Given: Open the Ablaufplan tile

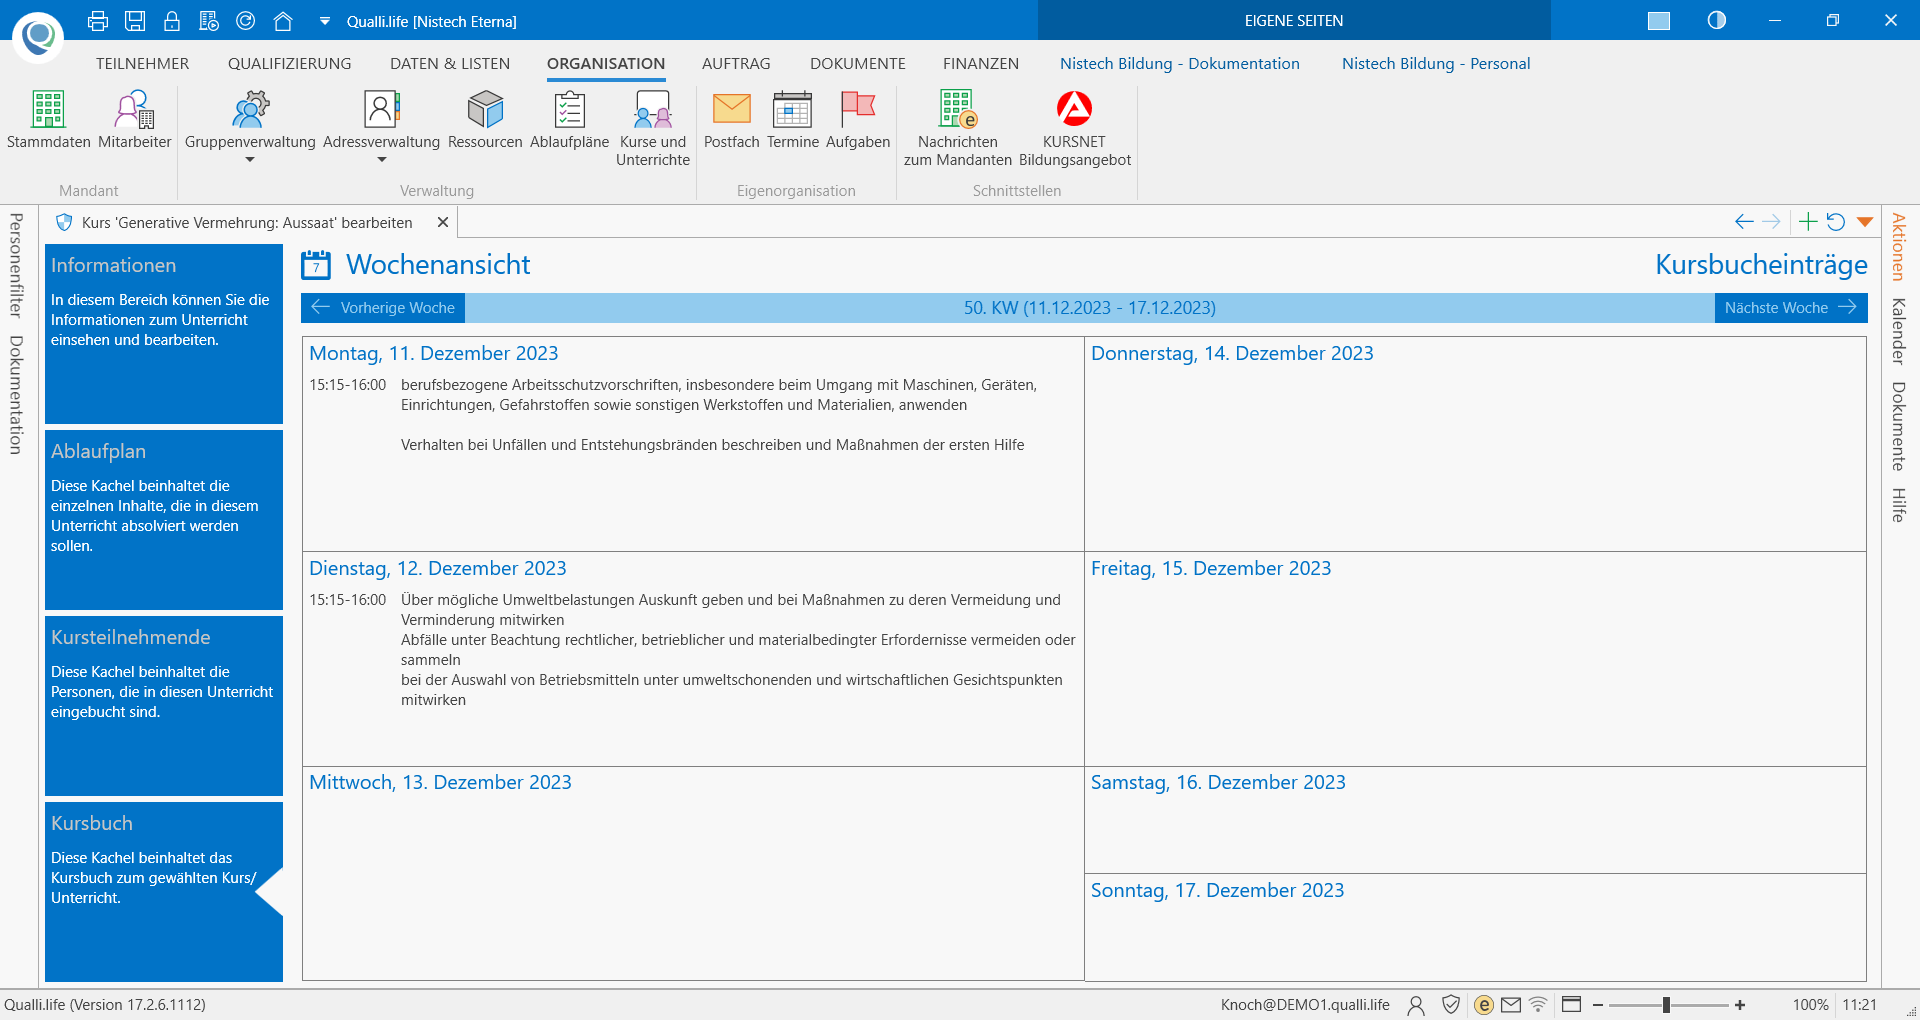Looking at the screenshot, I should click(x=164, y=519).
